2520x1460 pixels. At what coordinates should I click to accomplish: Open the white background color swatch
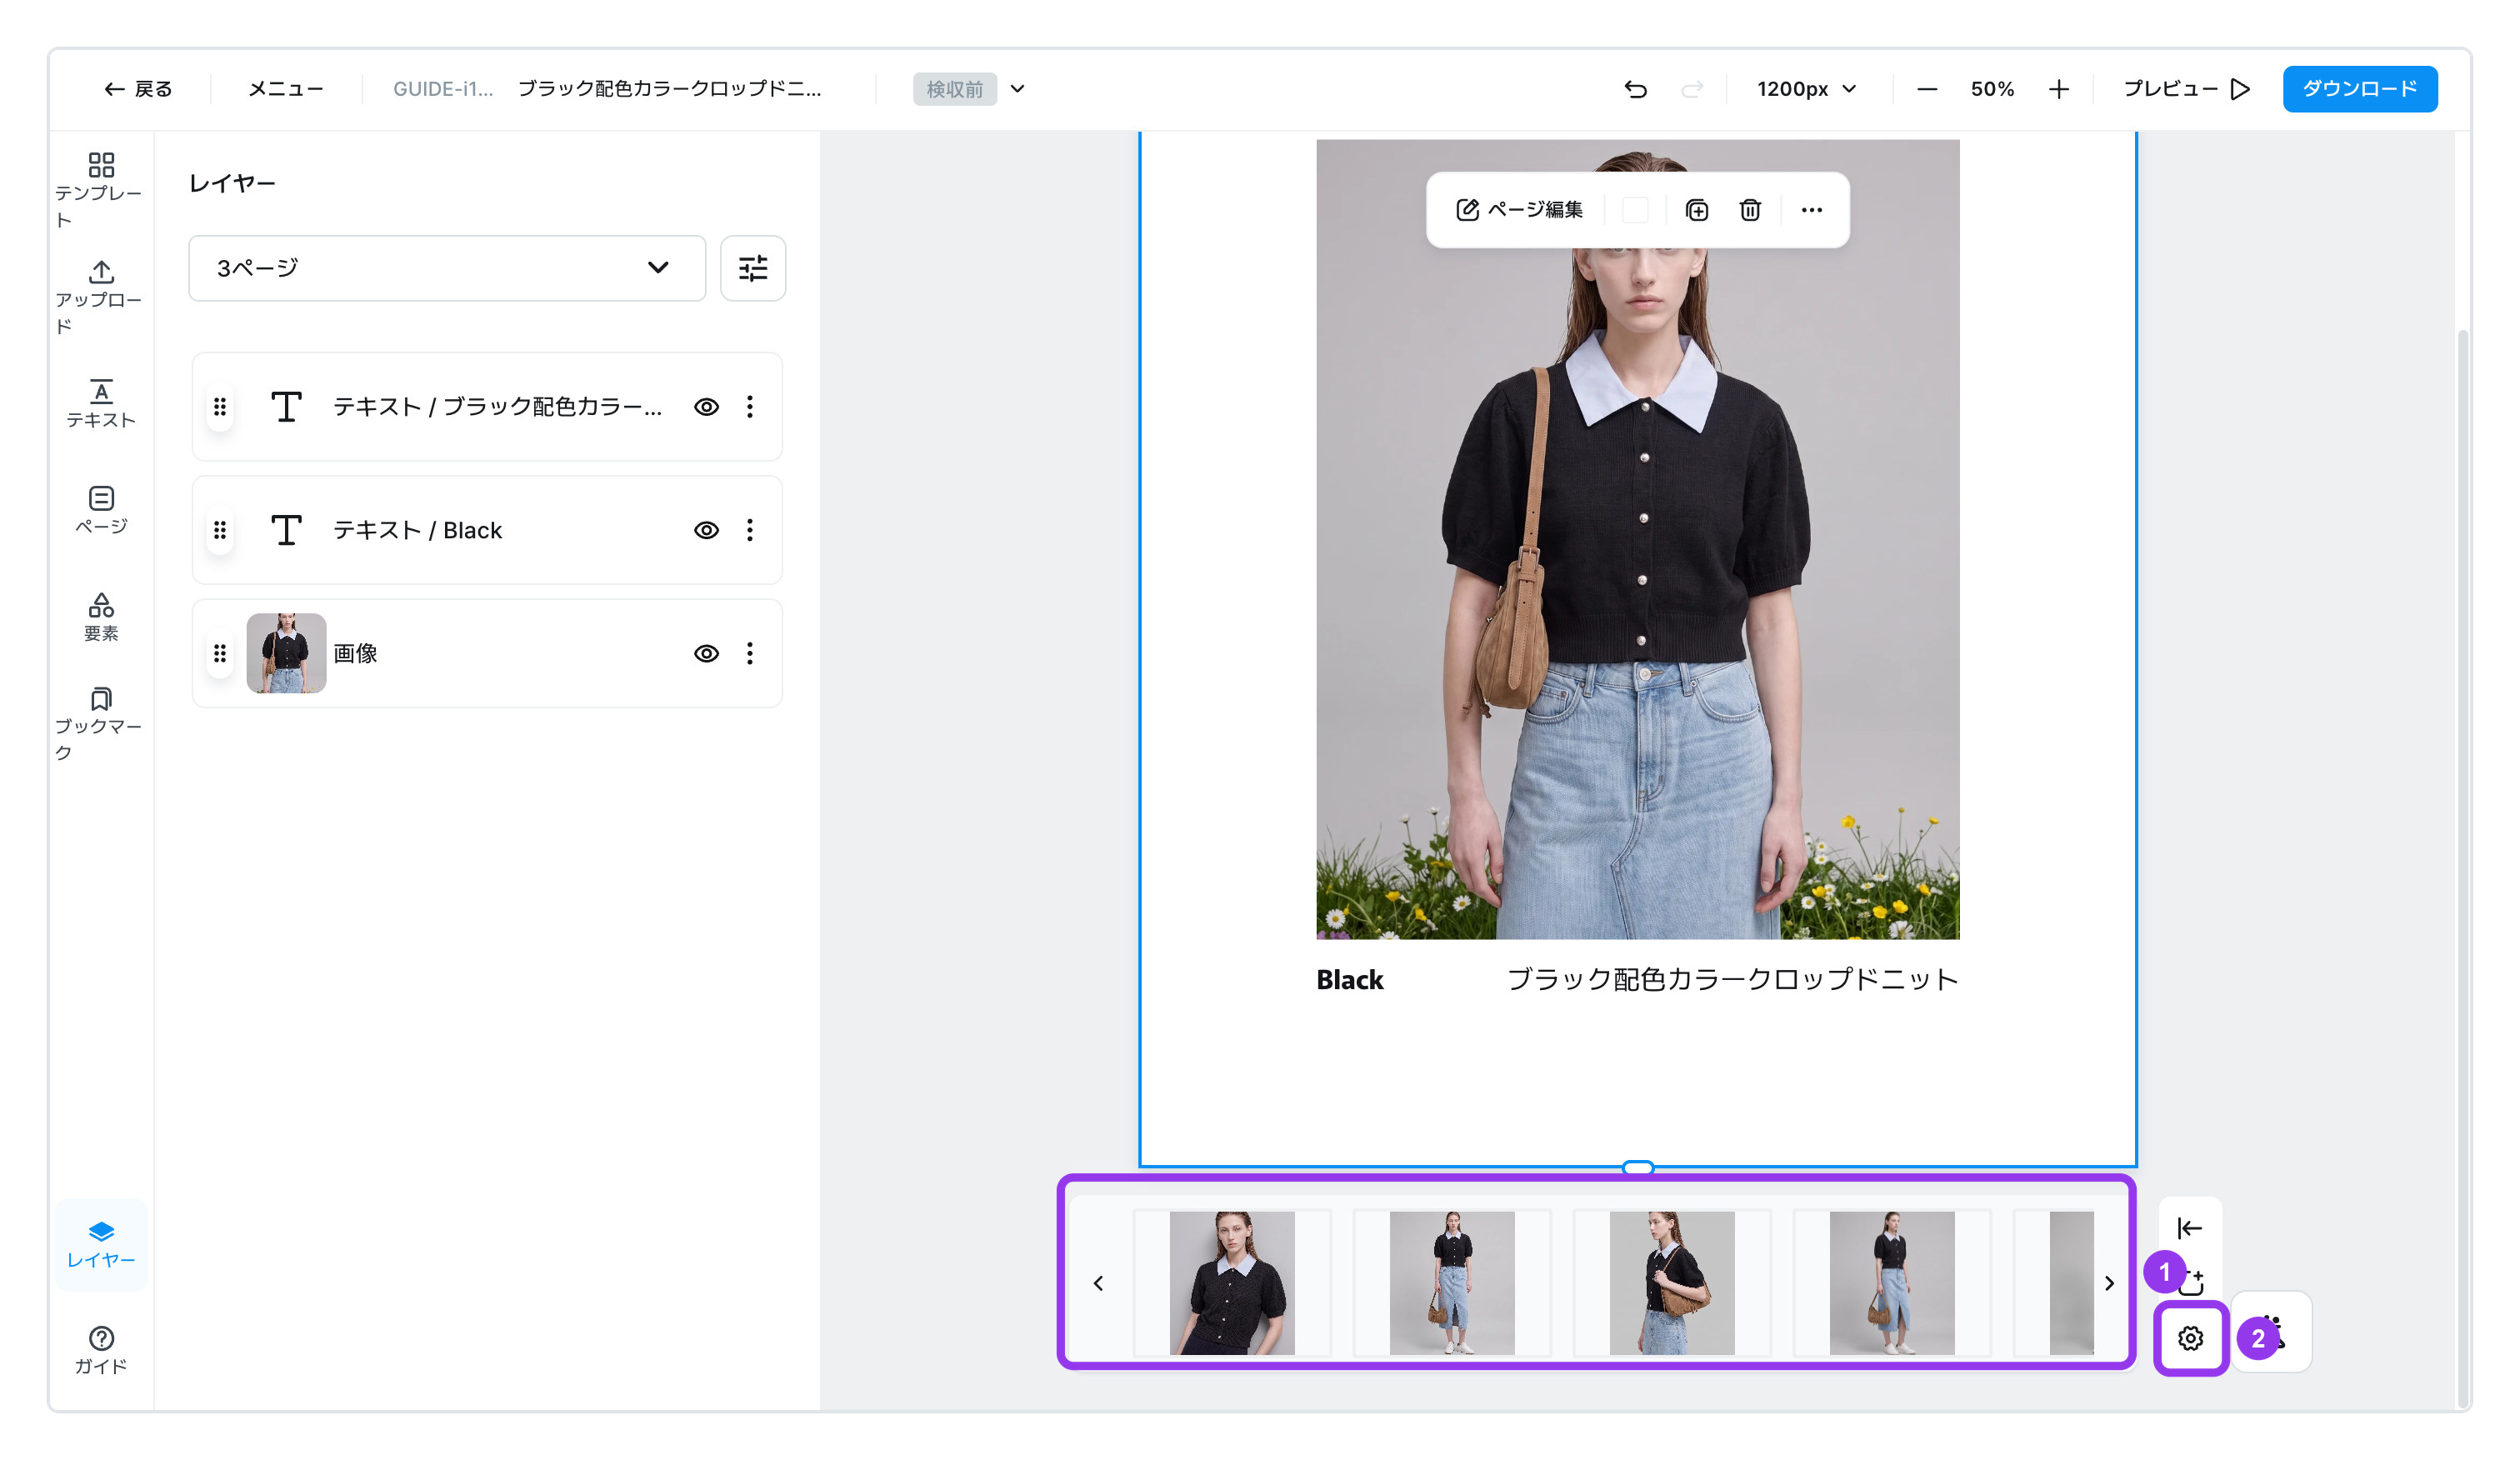tap(1635, 210)
